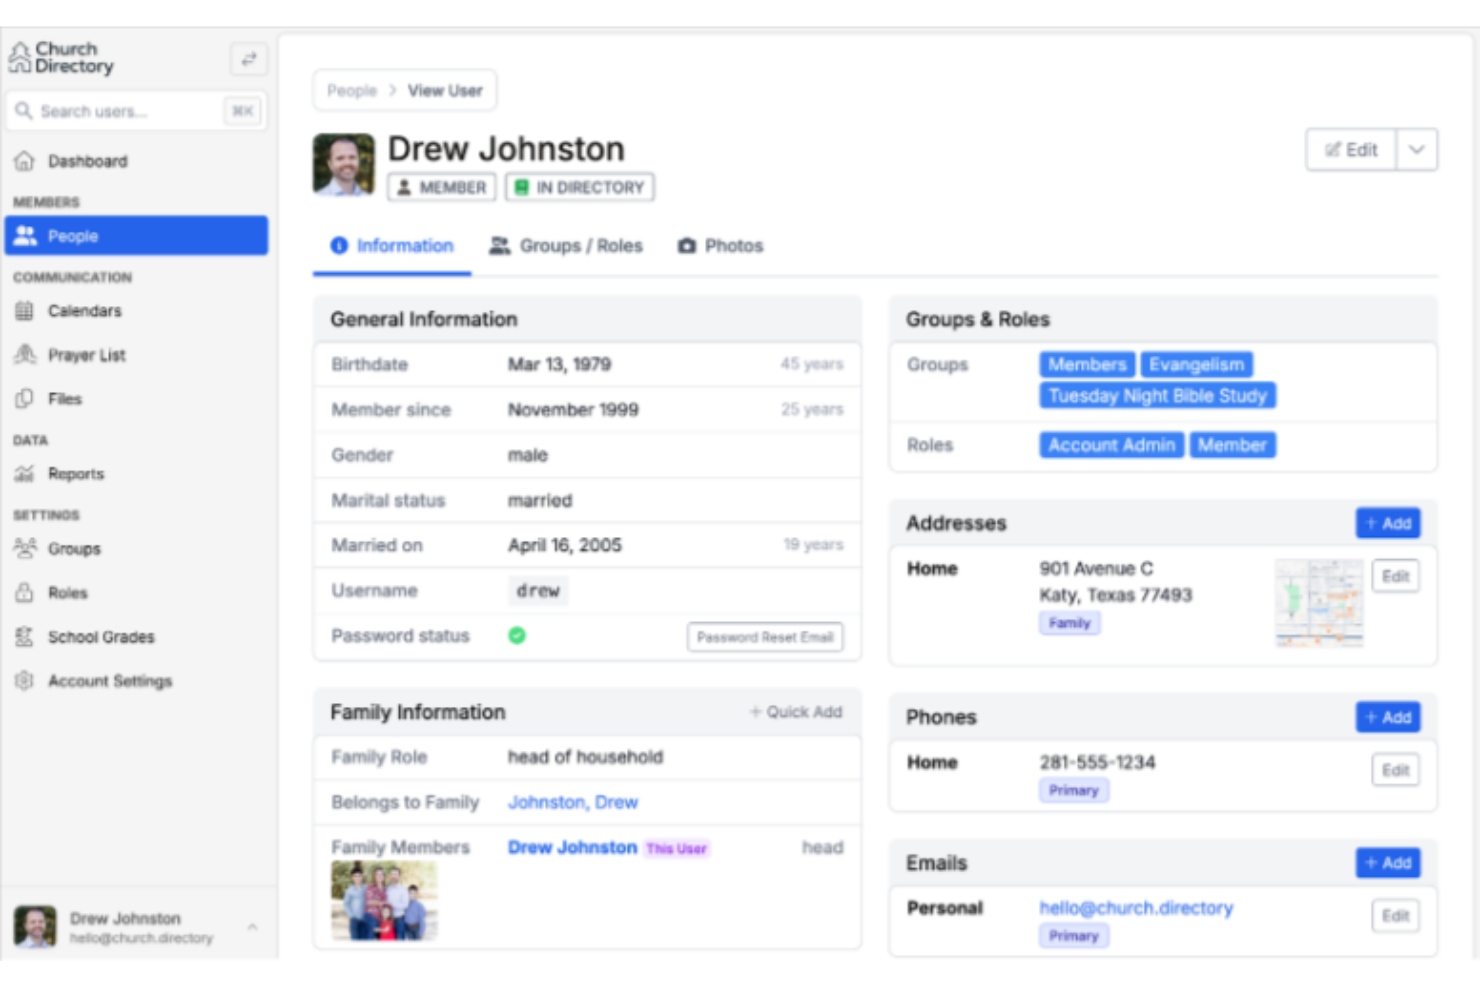Expand the Edit button dropdown arrow
Image resolution: width=1480 pixels, height=987 pixels.
coord(1416,150)
